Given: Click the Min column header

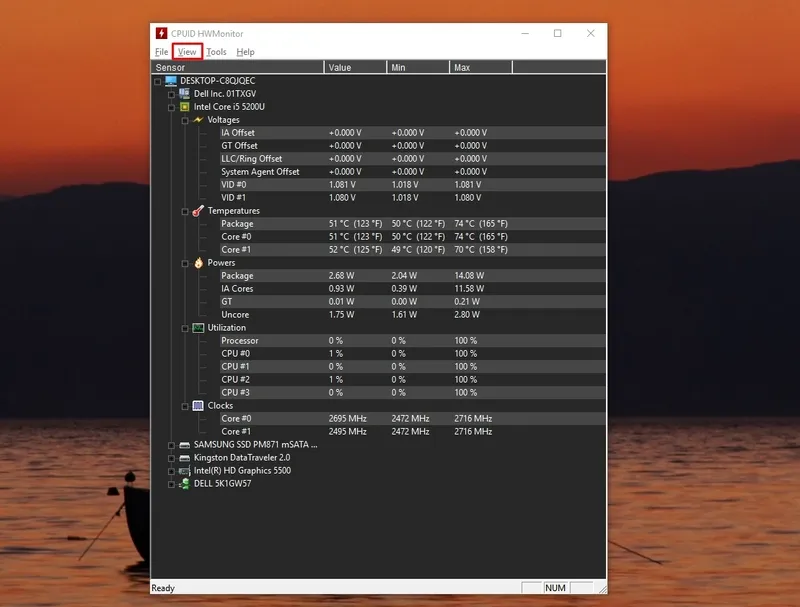Looking at the screenshot, I should (418, 67).
